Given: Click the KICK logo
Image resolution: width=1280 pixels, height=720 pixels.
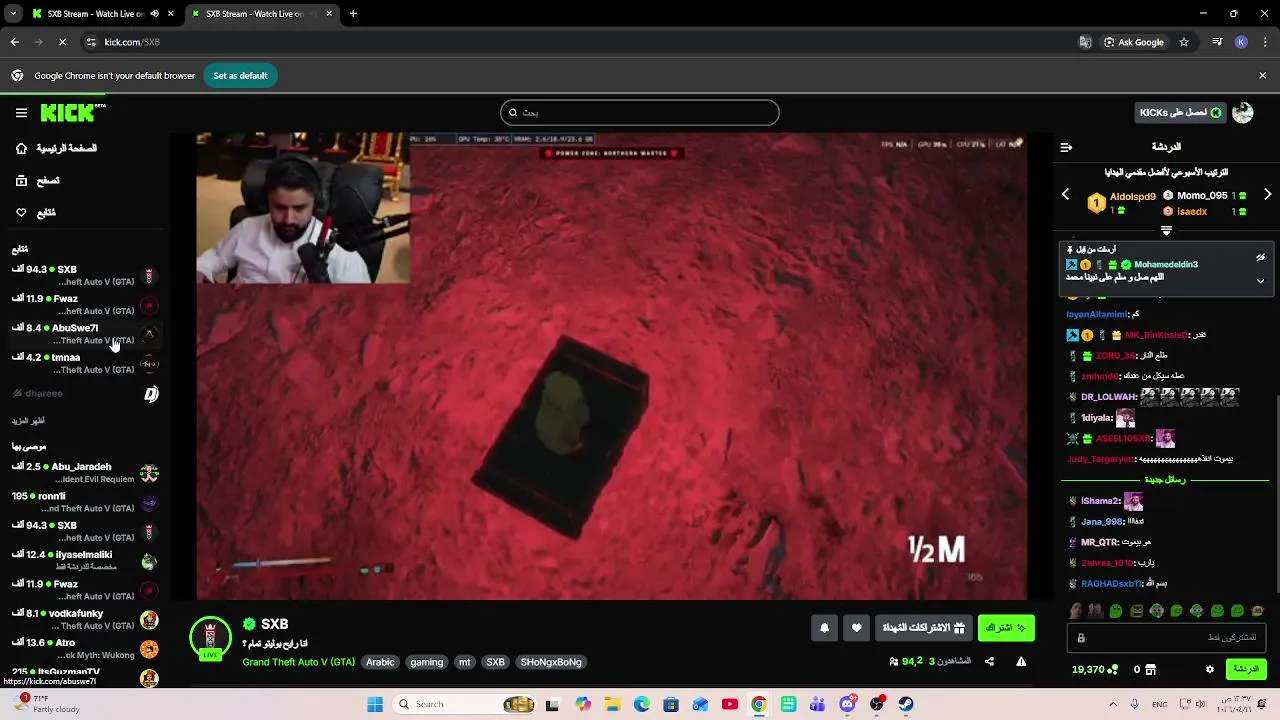Looking at the screenshot, I should 72,113.
